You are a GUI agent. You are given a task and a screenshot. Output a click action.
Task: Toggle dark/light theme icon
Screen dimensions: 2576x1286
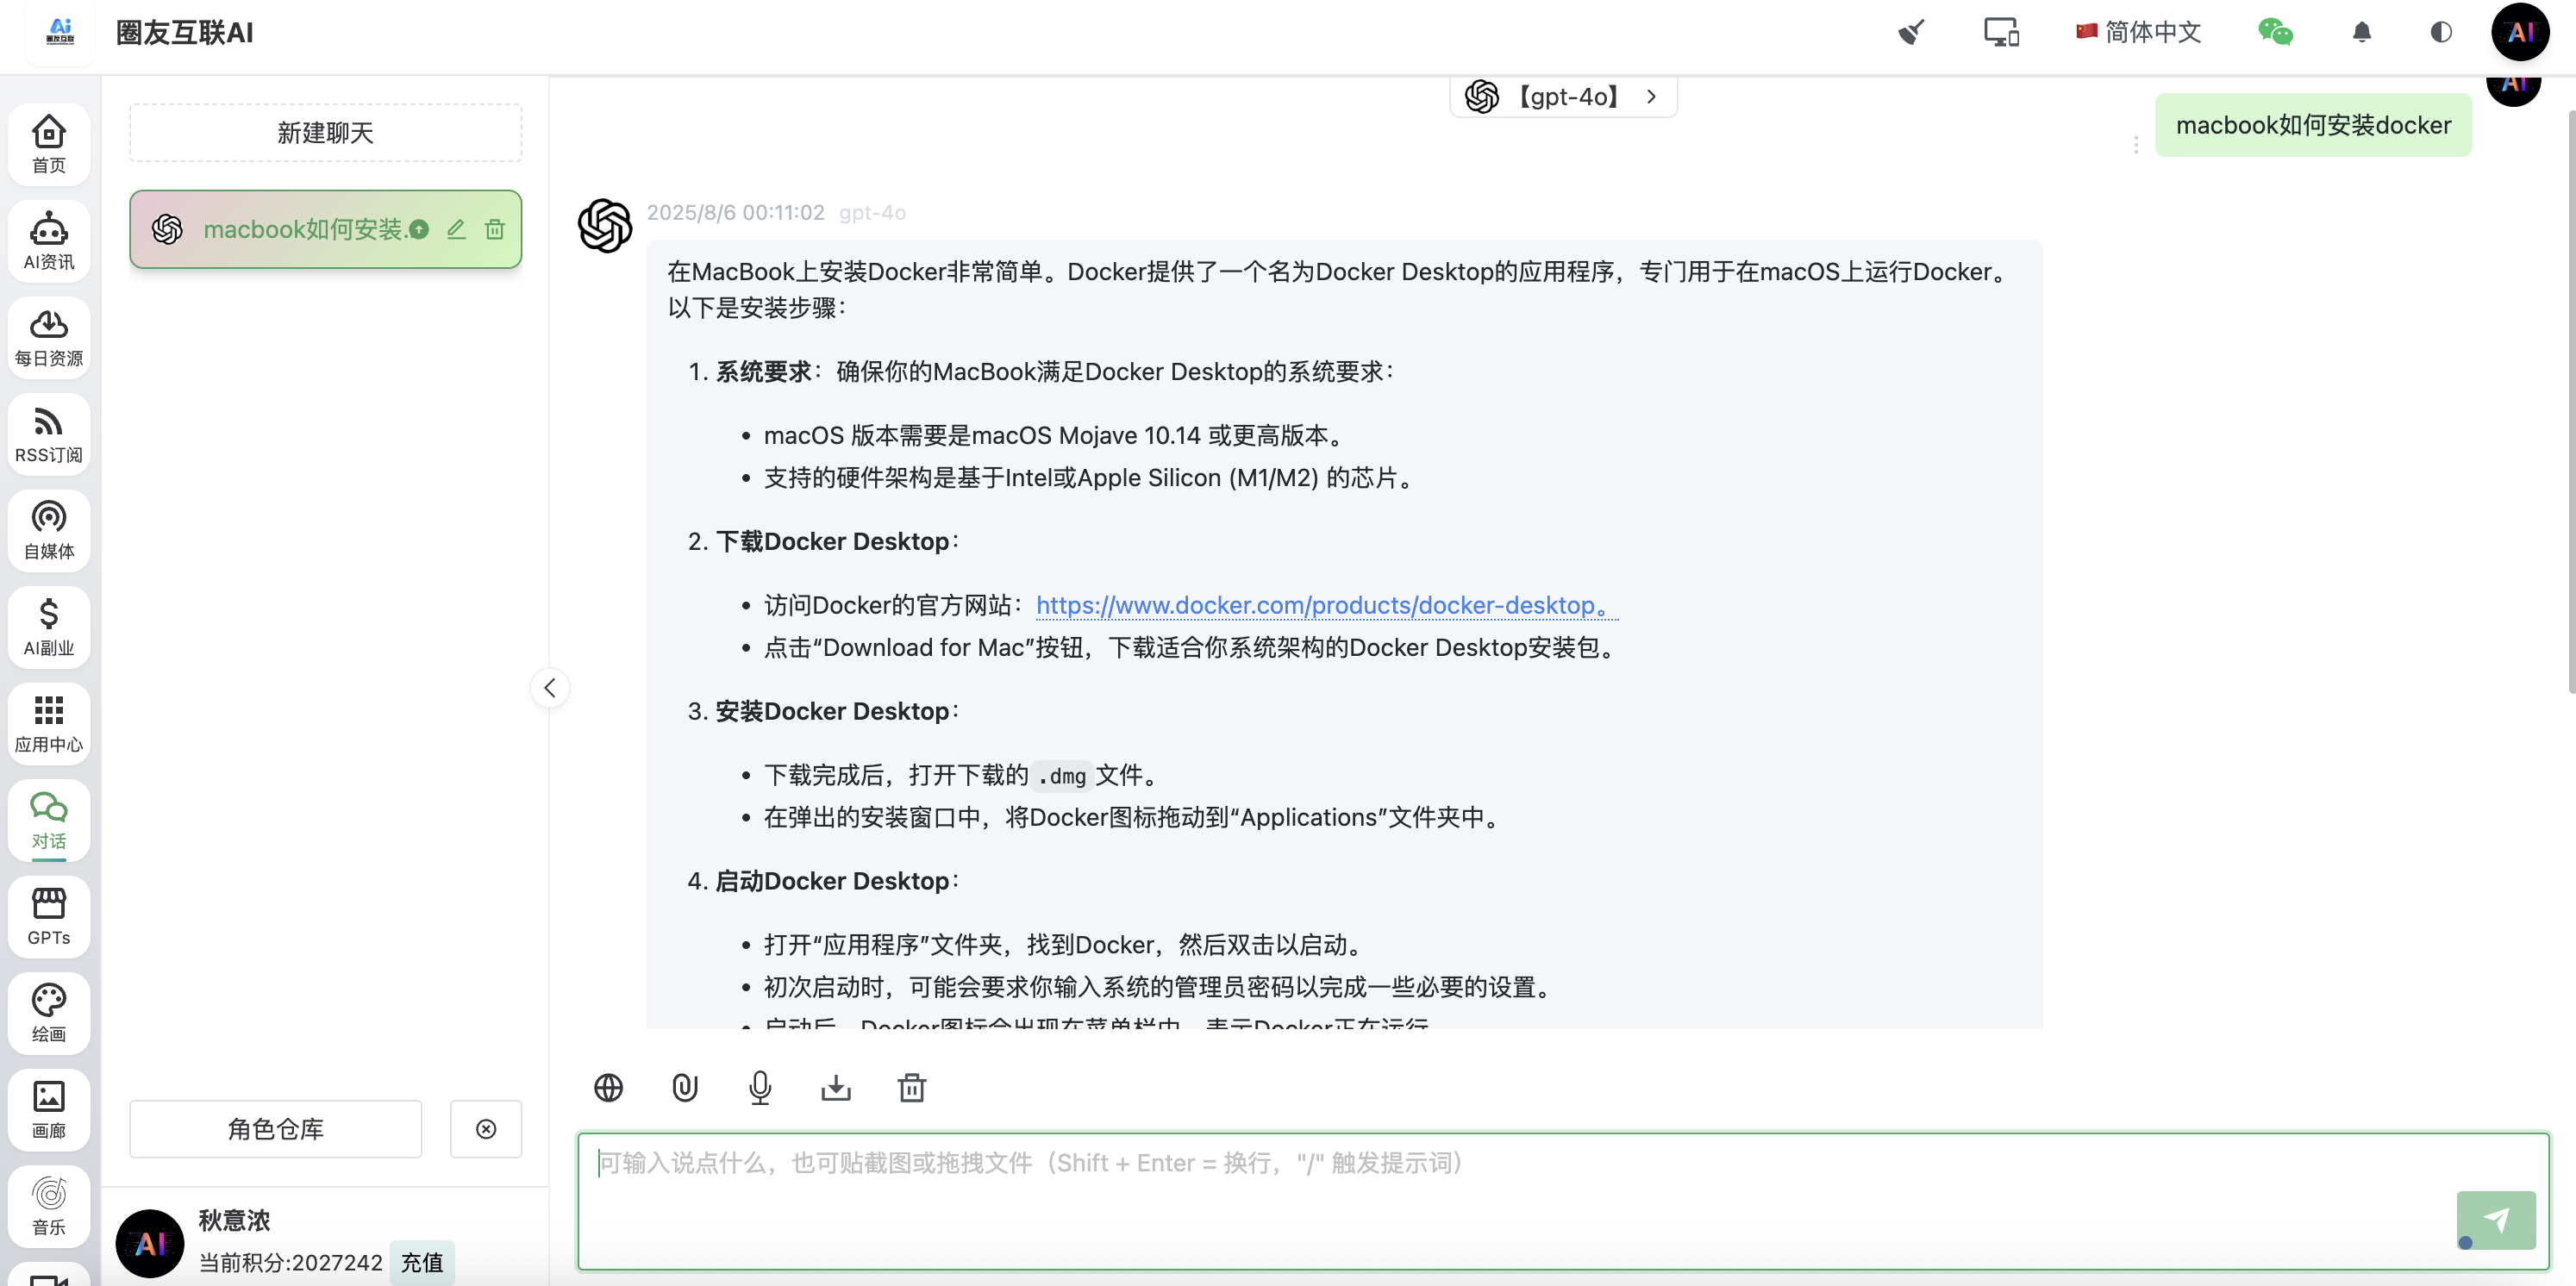tap(2440, 32)
